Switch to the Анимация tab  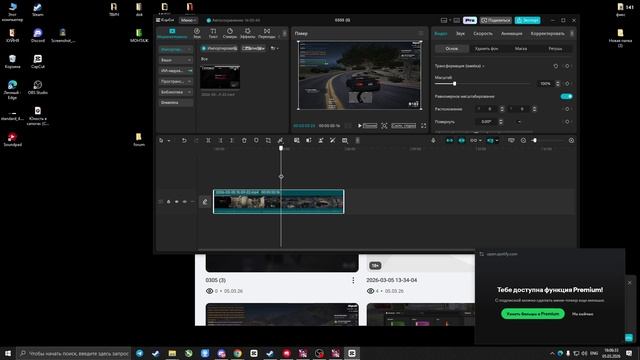[511, 33]
